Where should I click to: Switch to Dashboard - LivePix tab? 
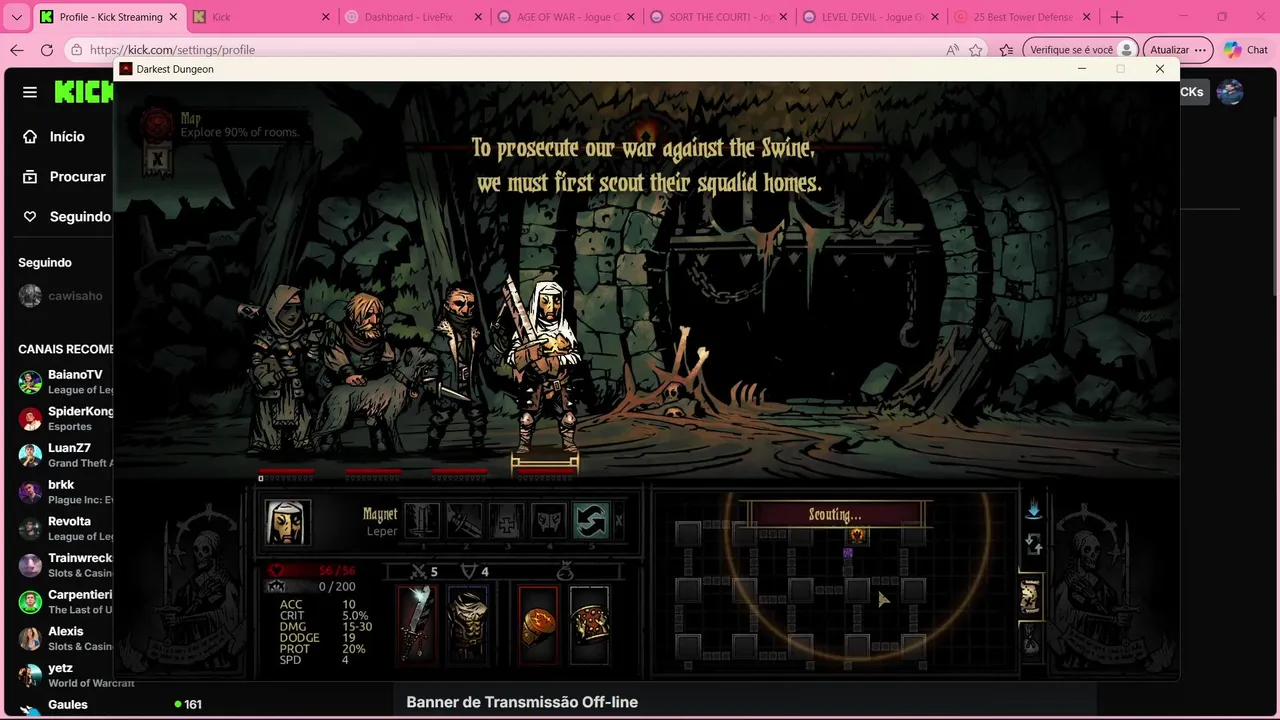tap(413, 17)
